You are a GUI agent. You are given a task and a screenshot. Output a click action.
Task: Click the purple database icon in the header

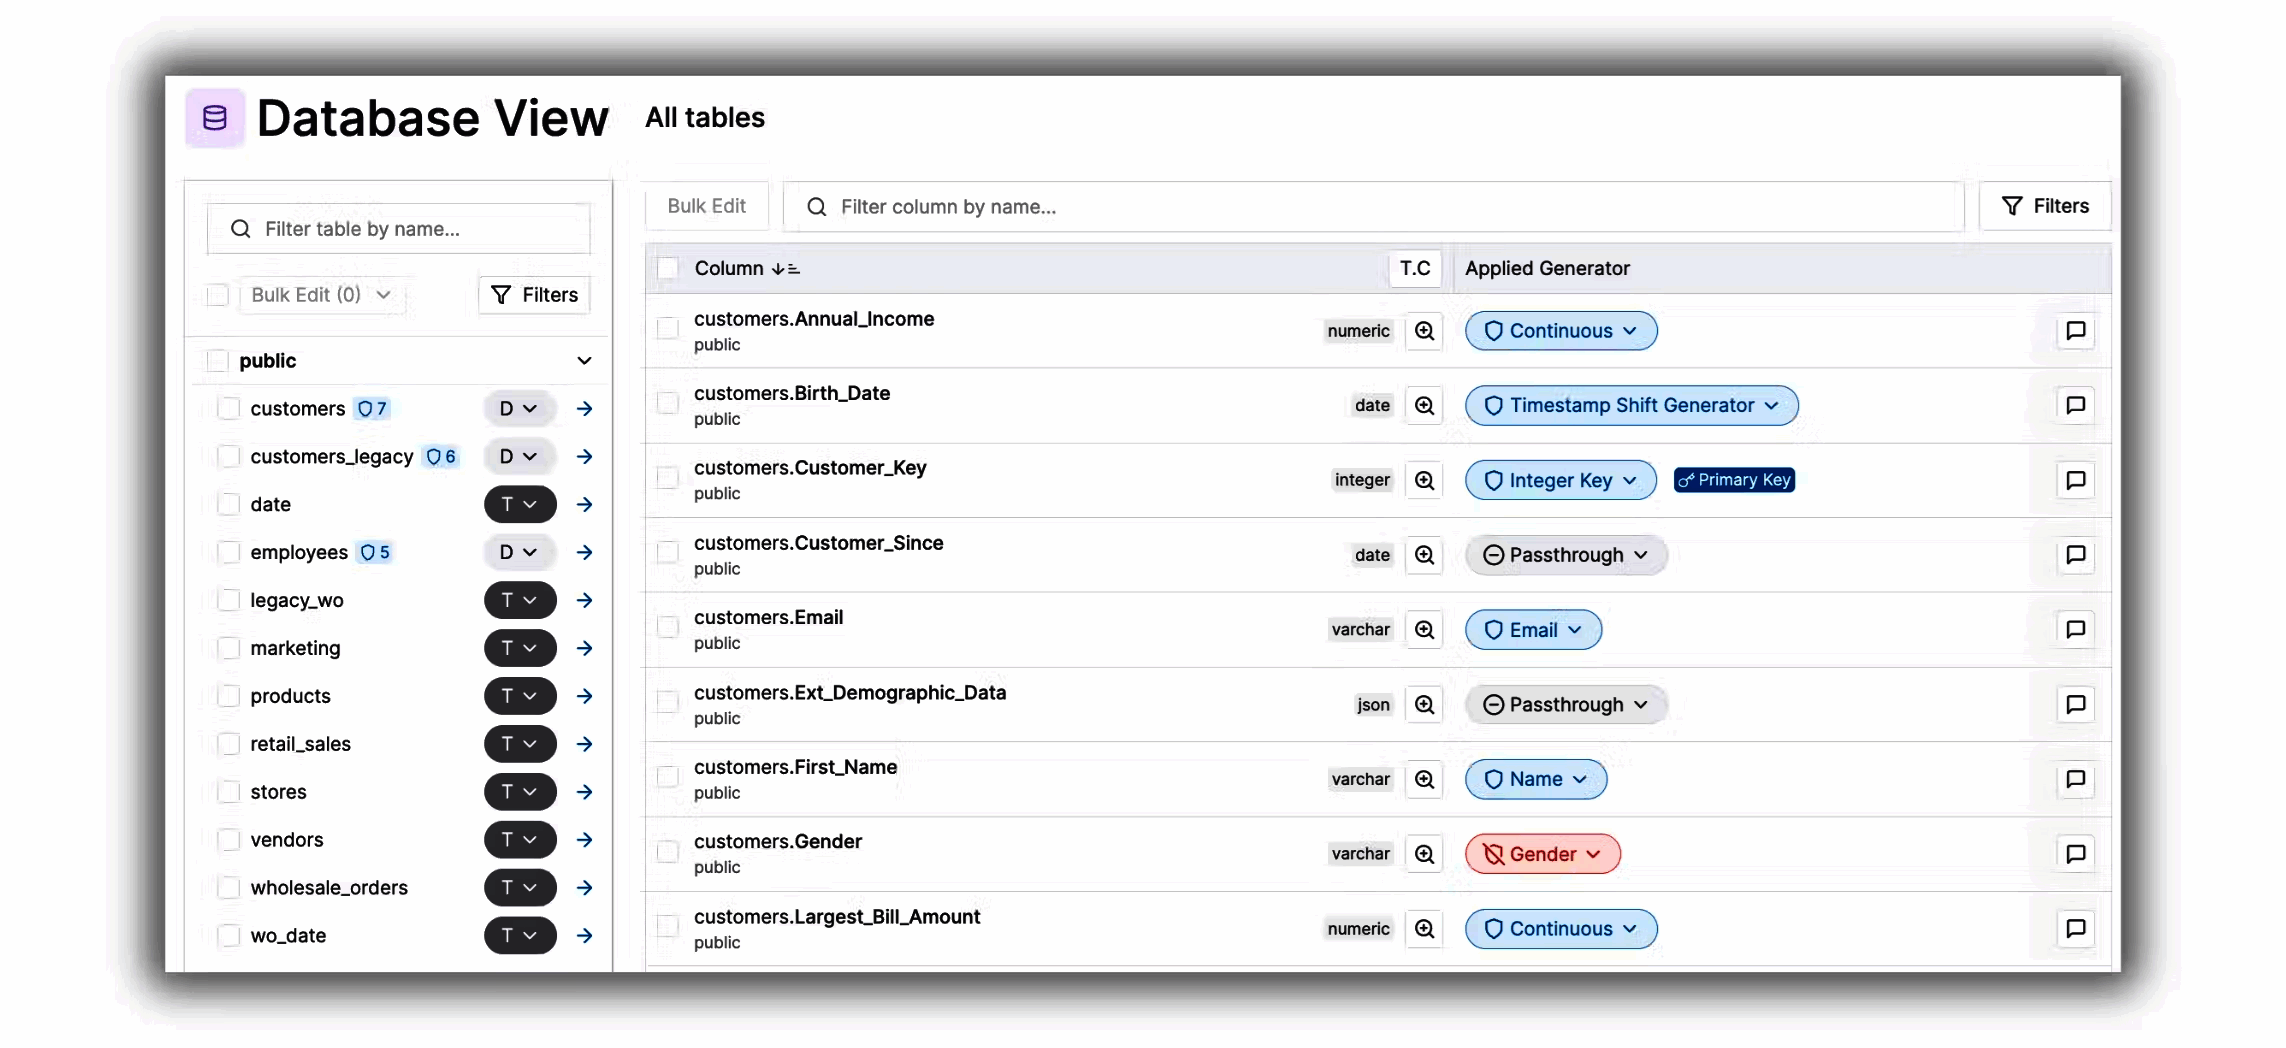[x=215, y=118]
